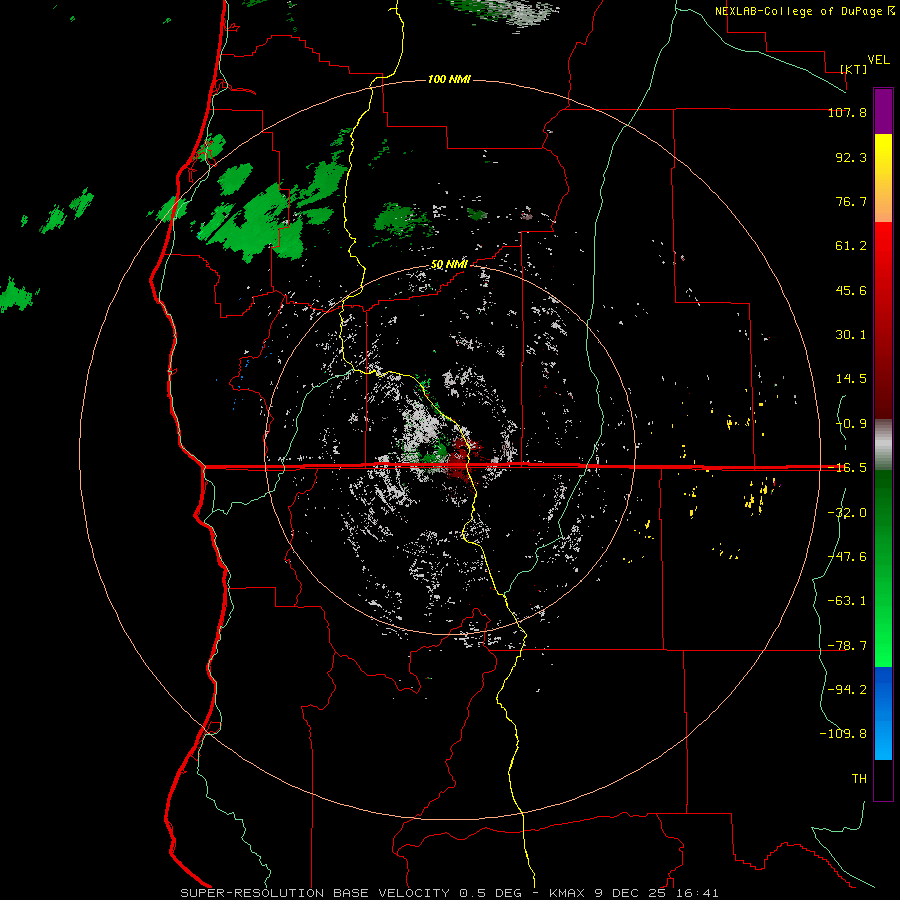Image resolution: width=900 pixels, height=900 pixels.
Task: Click the VEL legend title
Action: click(878, 60)
